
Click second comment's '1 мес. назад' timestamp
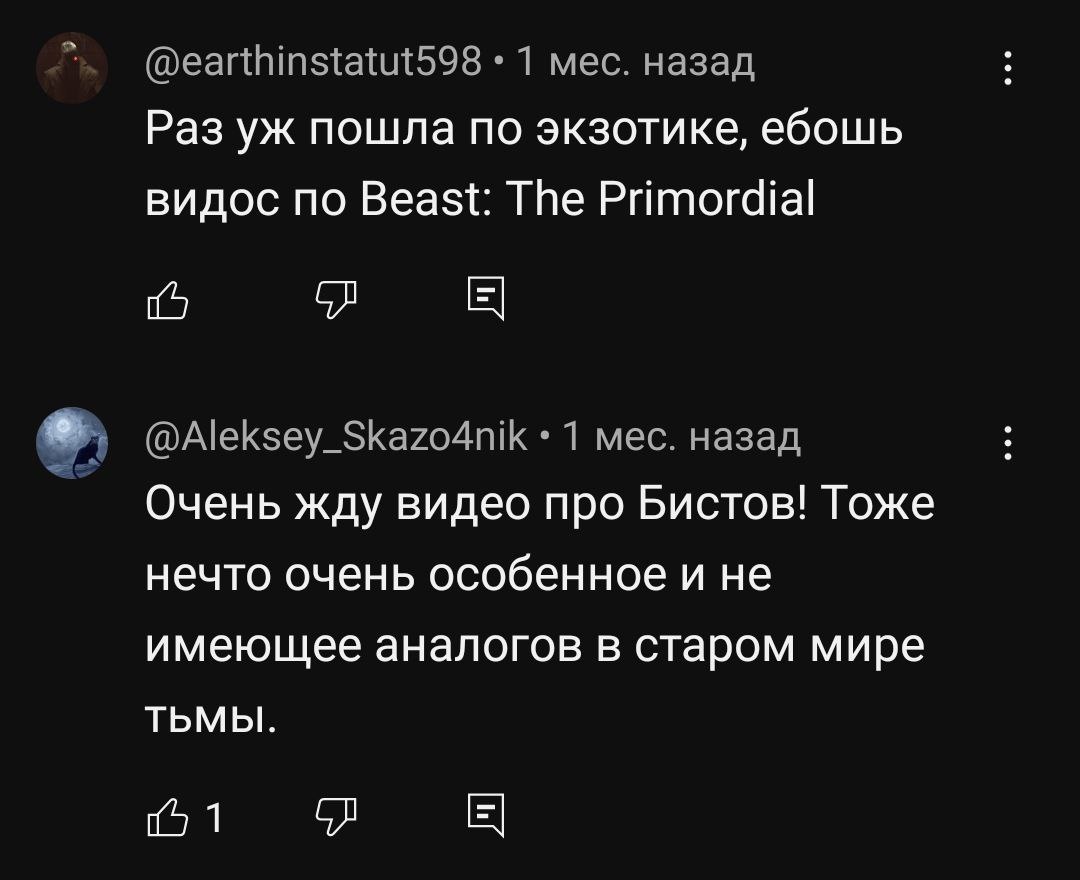click(x=682, y=437)
